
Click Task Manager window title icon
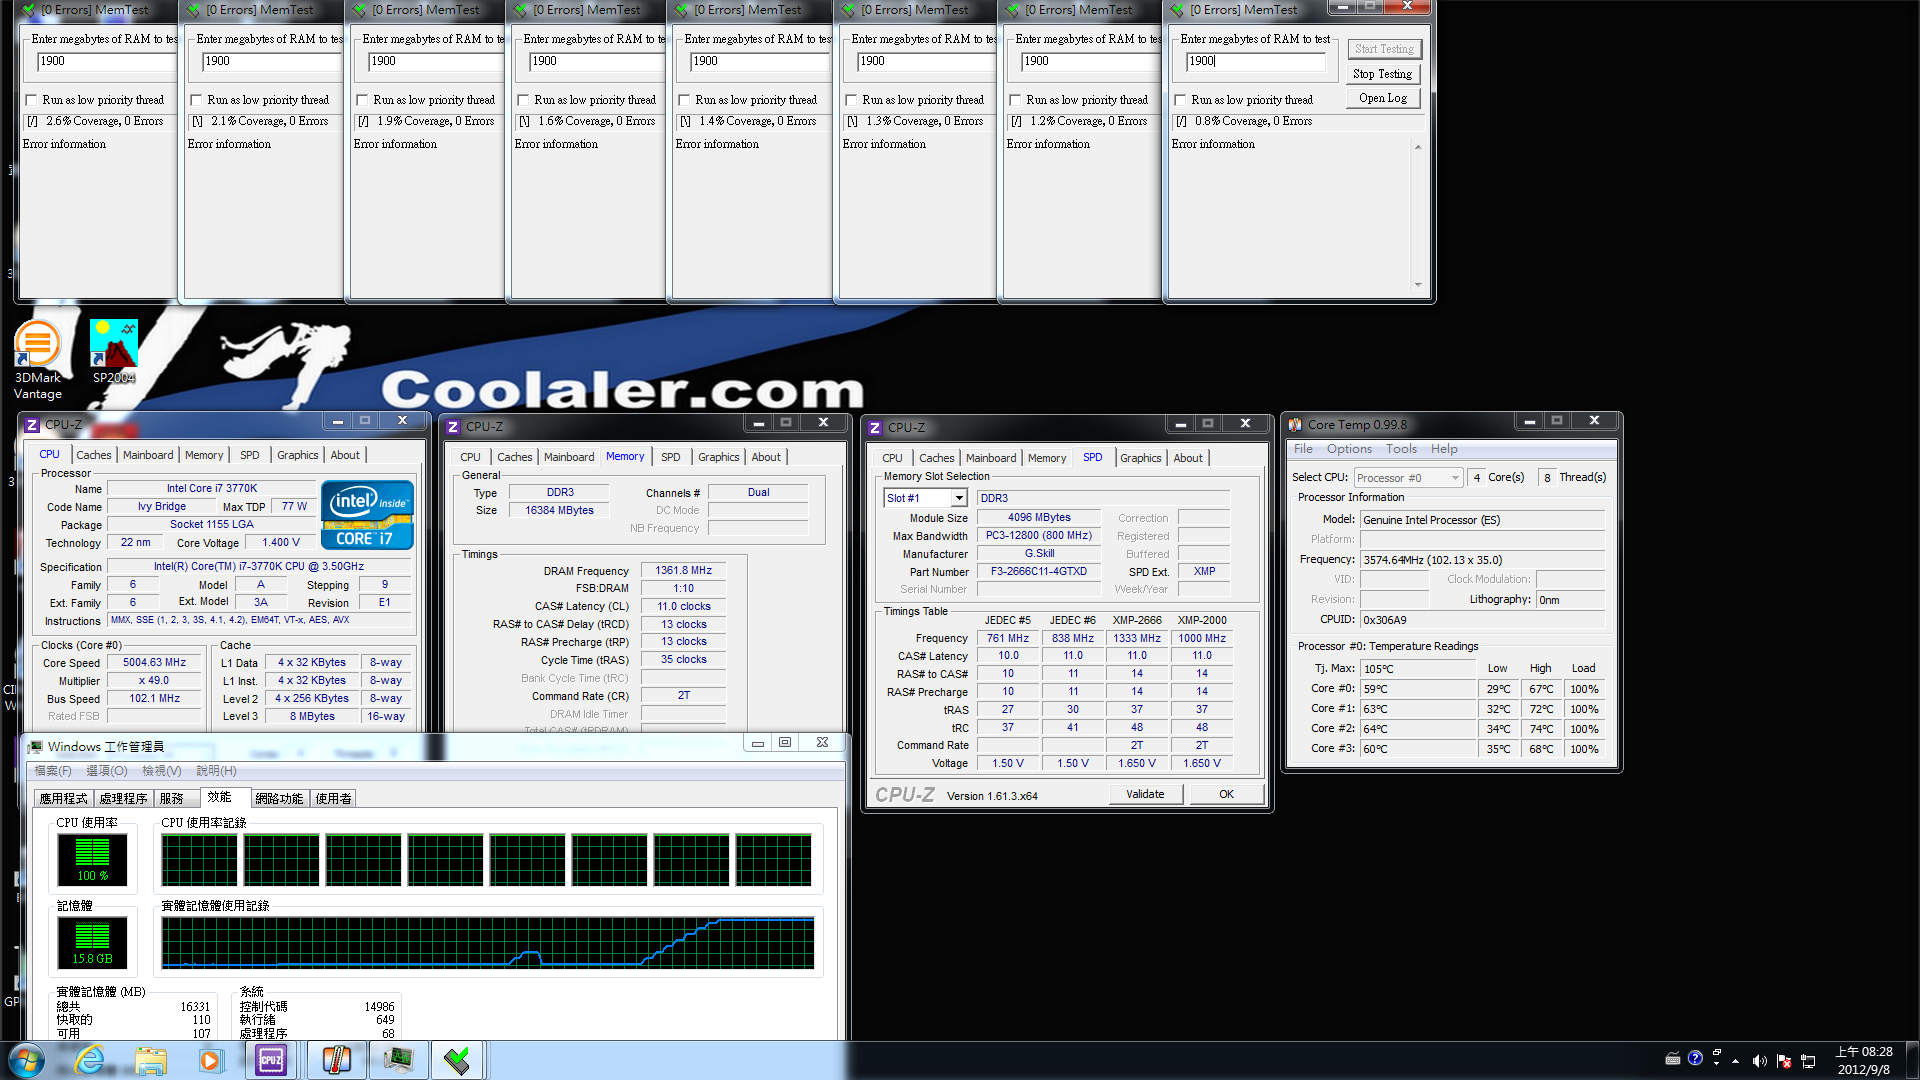[x=36, y=747]
